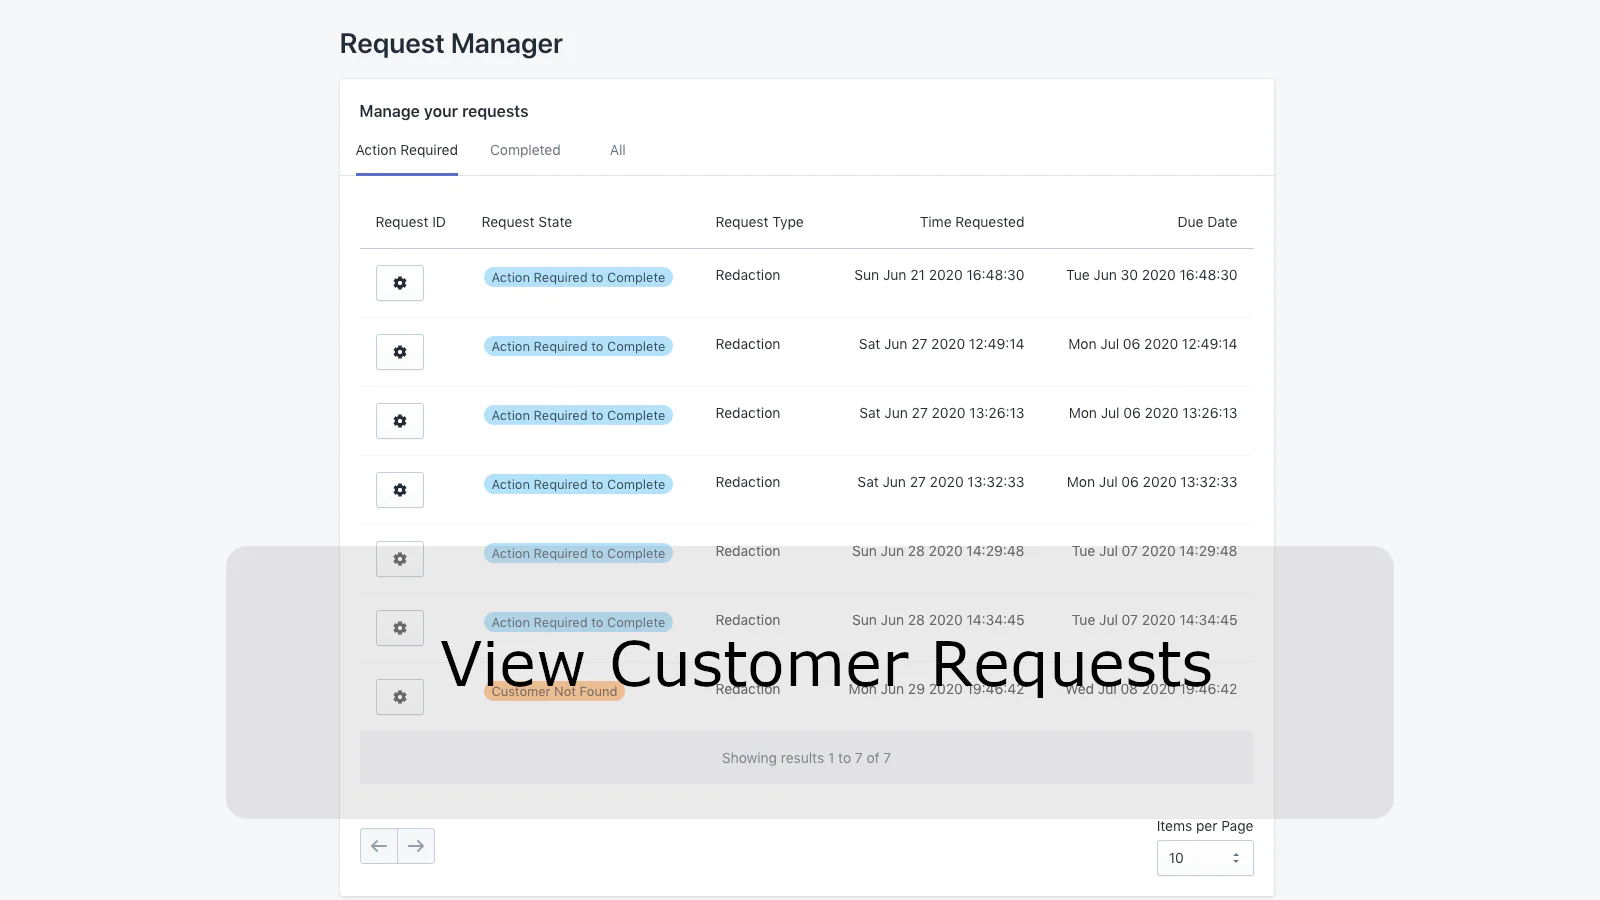This screenshot has height=900, width=1600.
Task: Go to previous page with left arrow
Action: click(x=379, y=846)
